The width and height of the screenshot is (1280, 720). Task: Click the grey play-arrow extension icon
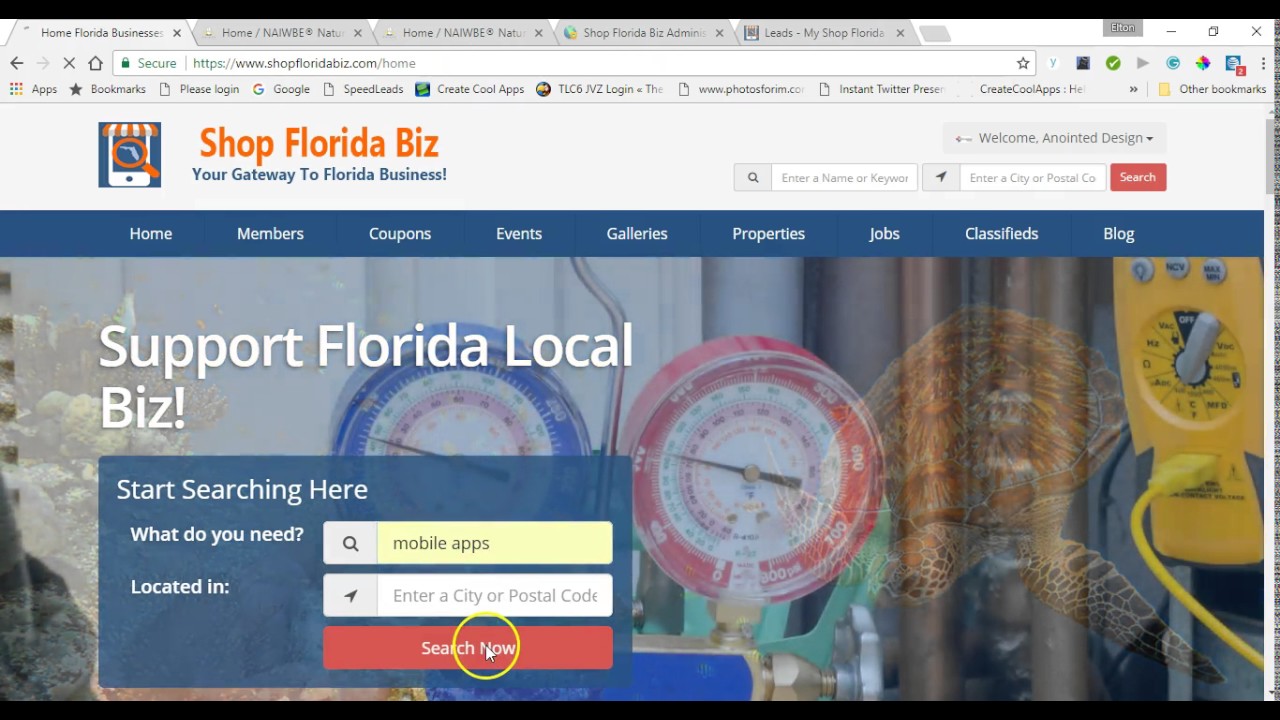1143,63
